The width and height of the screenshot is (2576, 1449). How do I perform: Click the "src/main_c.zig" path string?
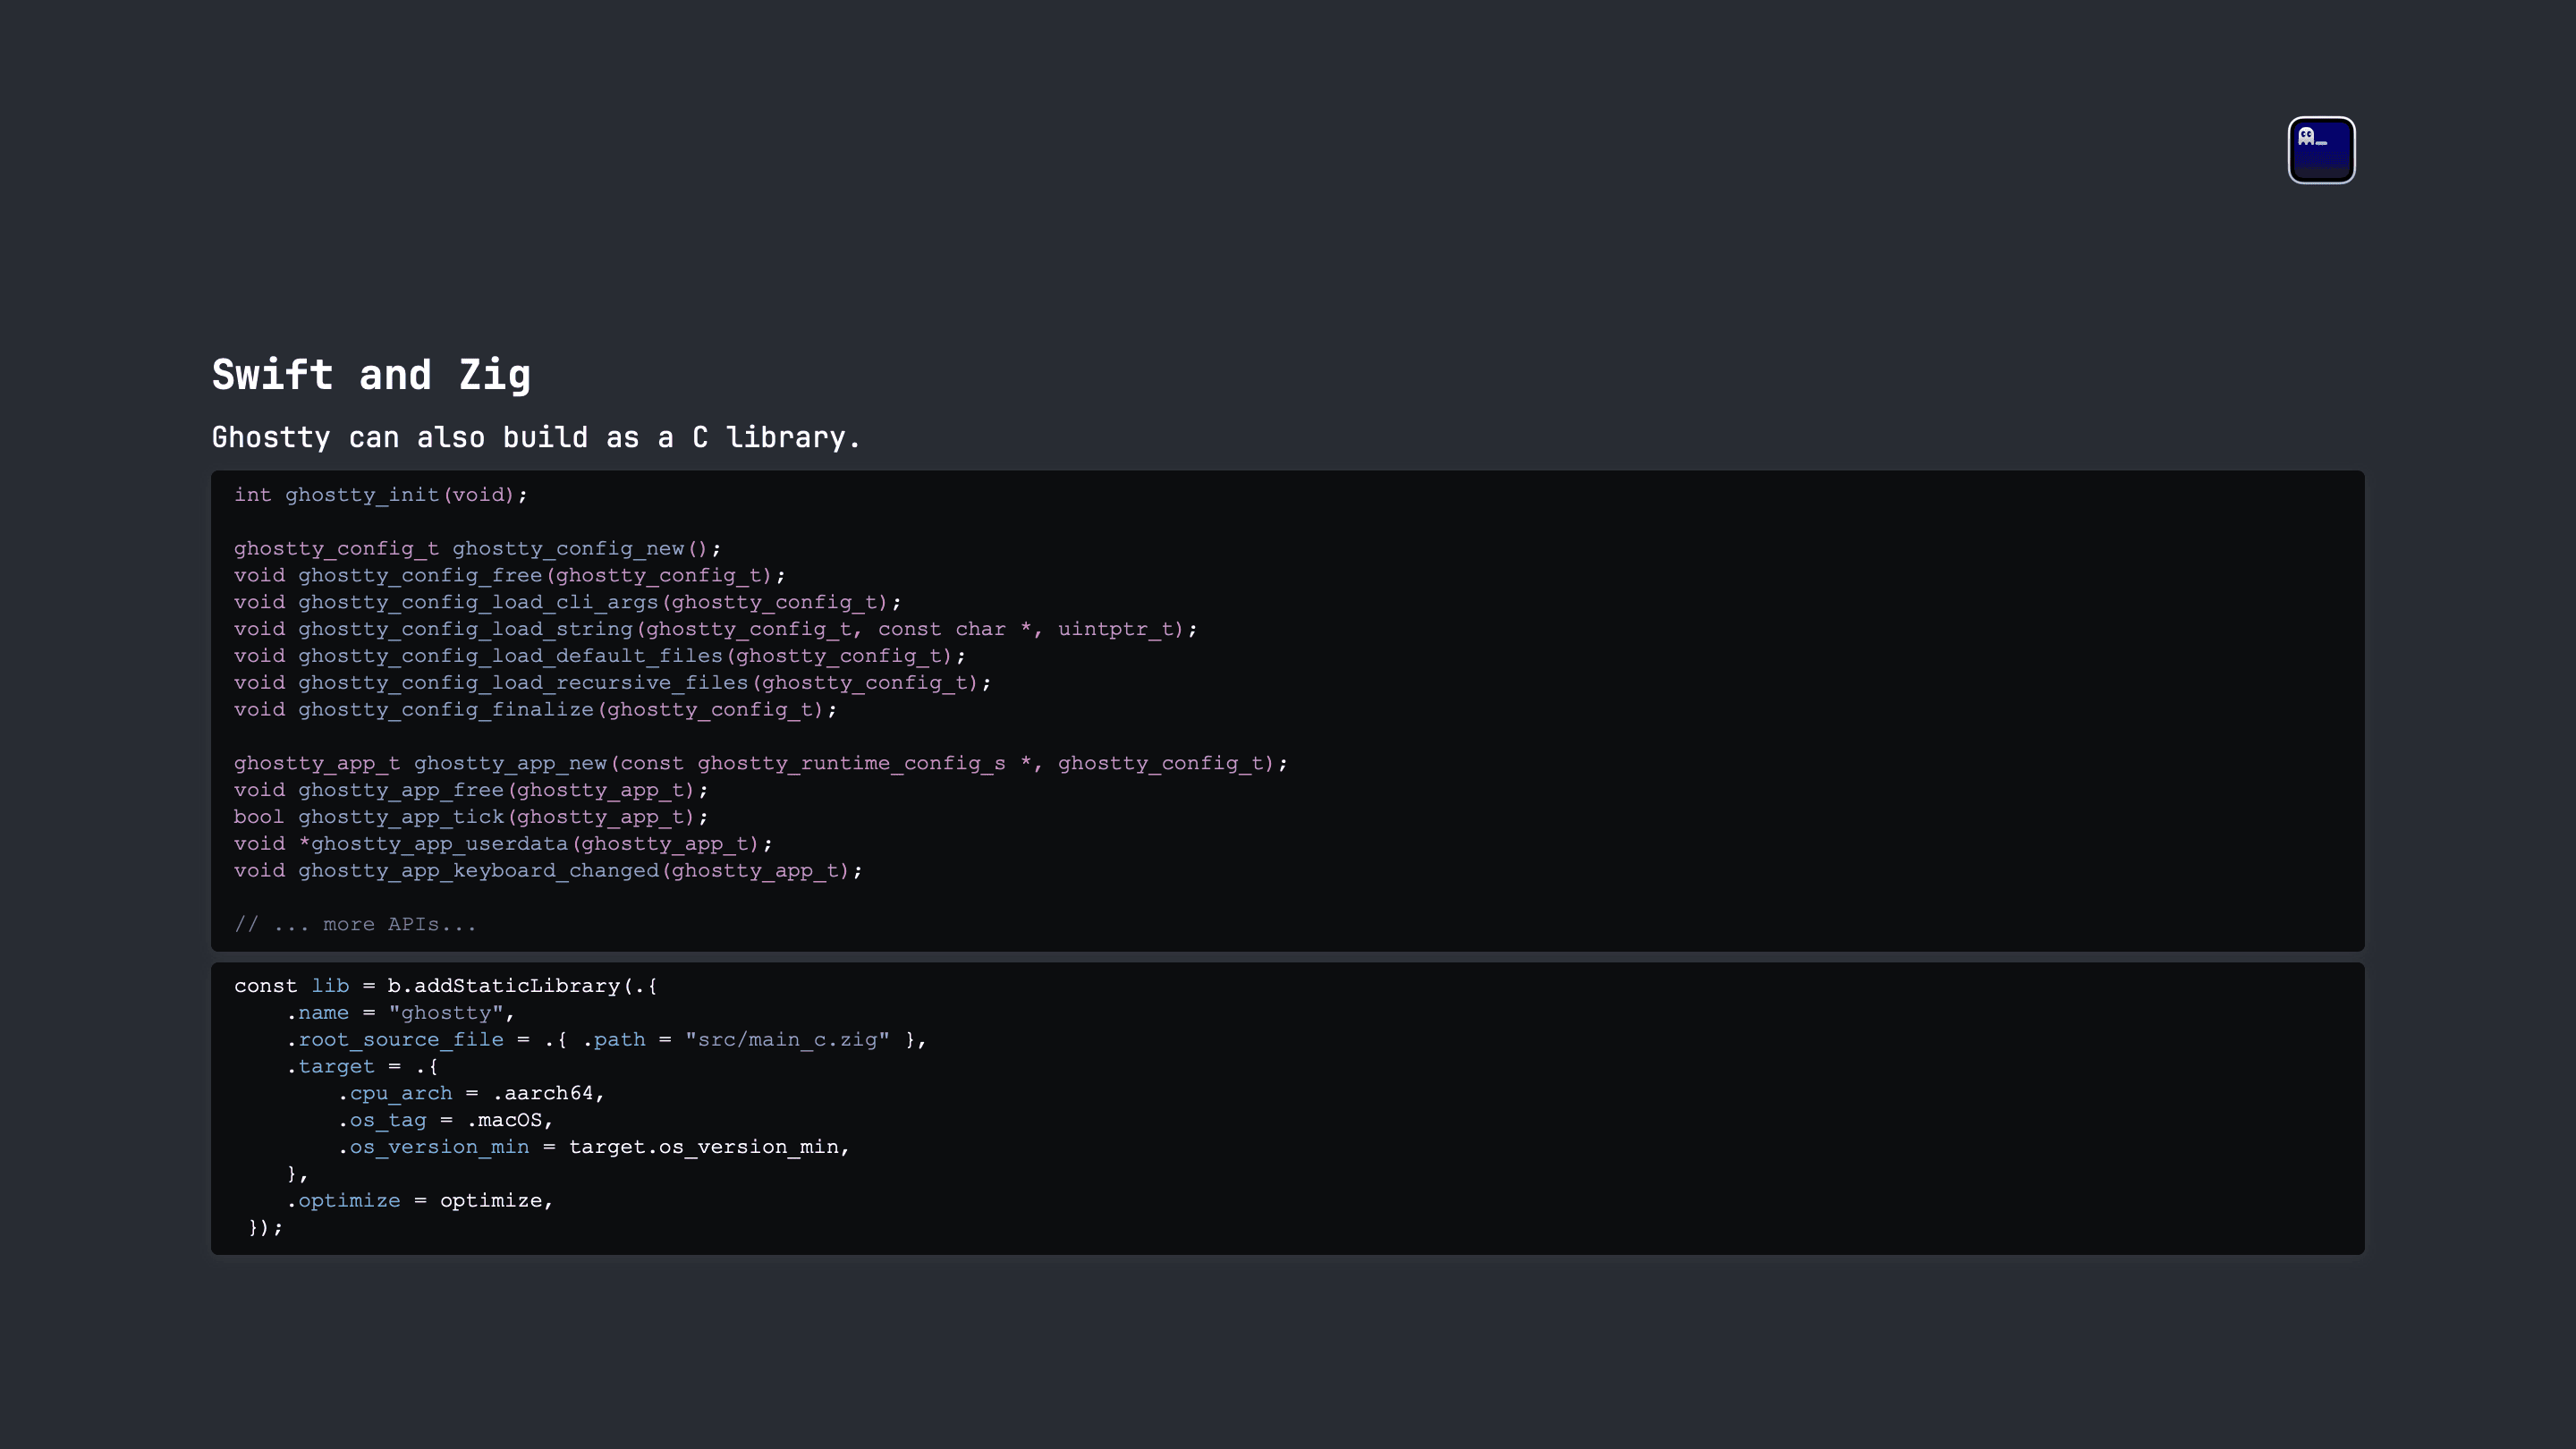click(787, 1040)
